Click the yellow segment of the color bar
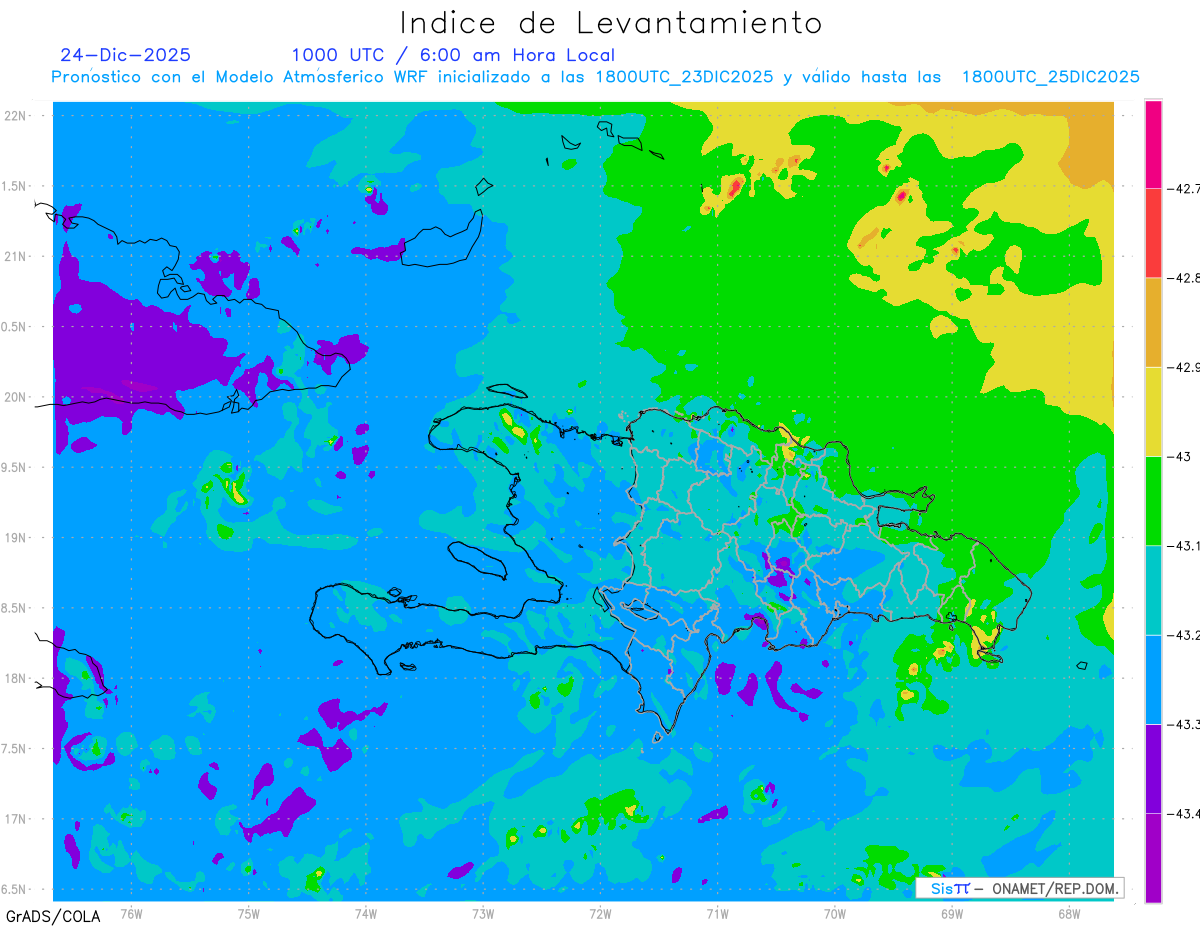Screen dimensions: 1200x927 point(1153,411)
